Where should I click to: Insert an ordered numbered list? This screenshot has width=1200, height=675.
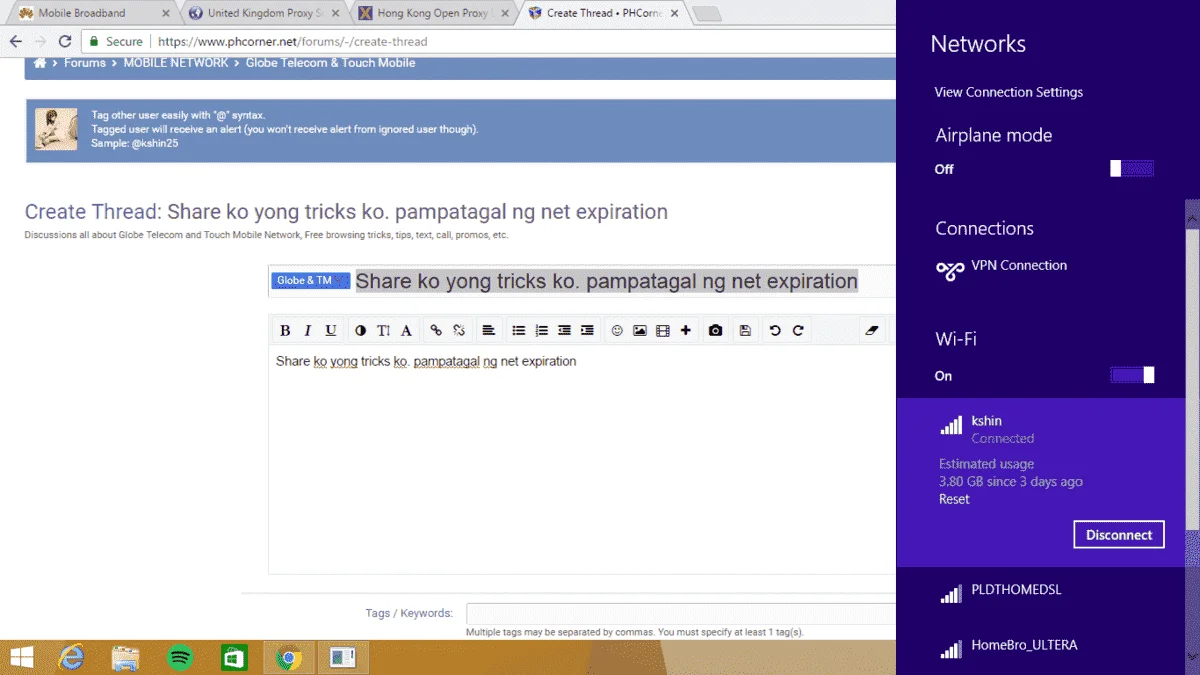(x=542, y=331)
